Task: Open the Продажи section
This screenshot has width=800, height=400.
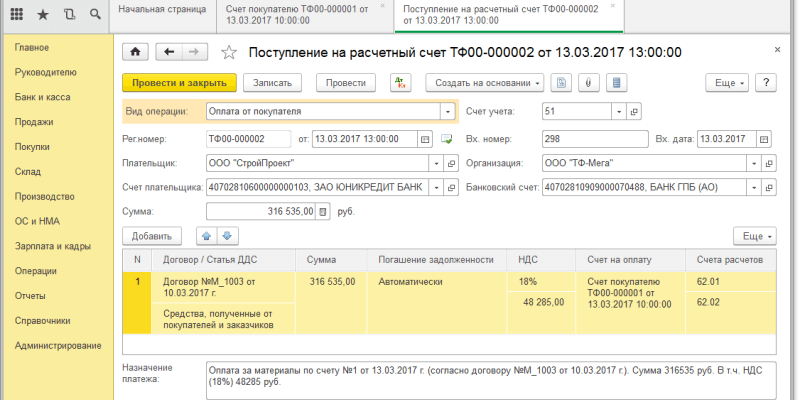Action: click(34, 122)
